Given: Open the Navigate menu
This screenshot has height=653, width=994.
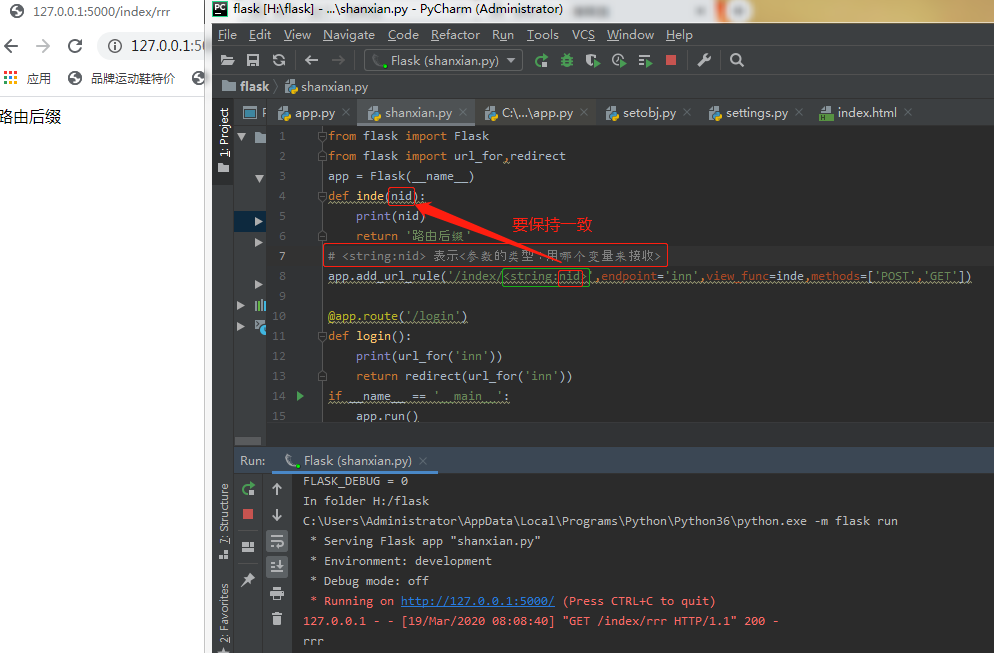Looking at the screenshot, I should [x=349, y=35].
